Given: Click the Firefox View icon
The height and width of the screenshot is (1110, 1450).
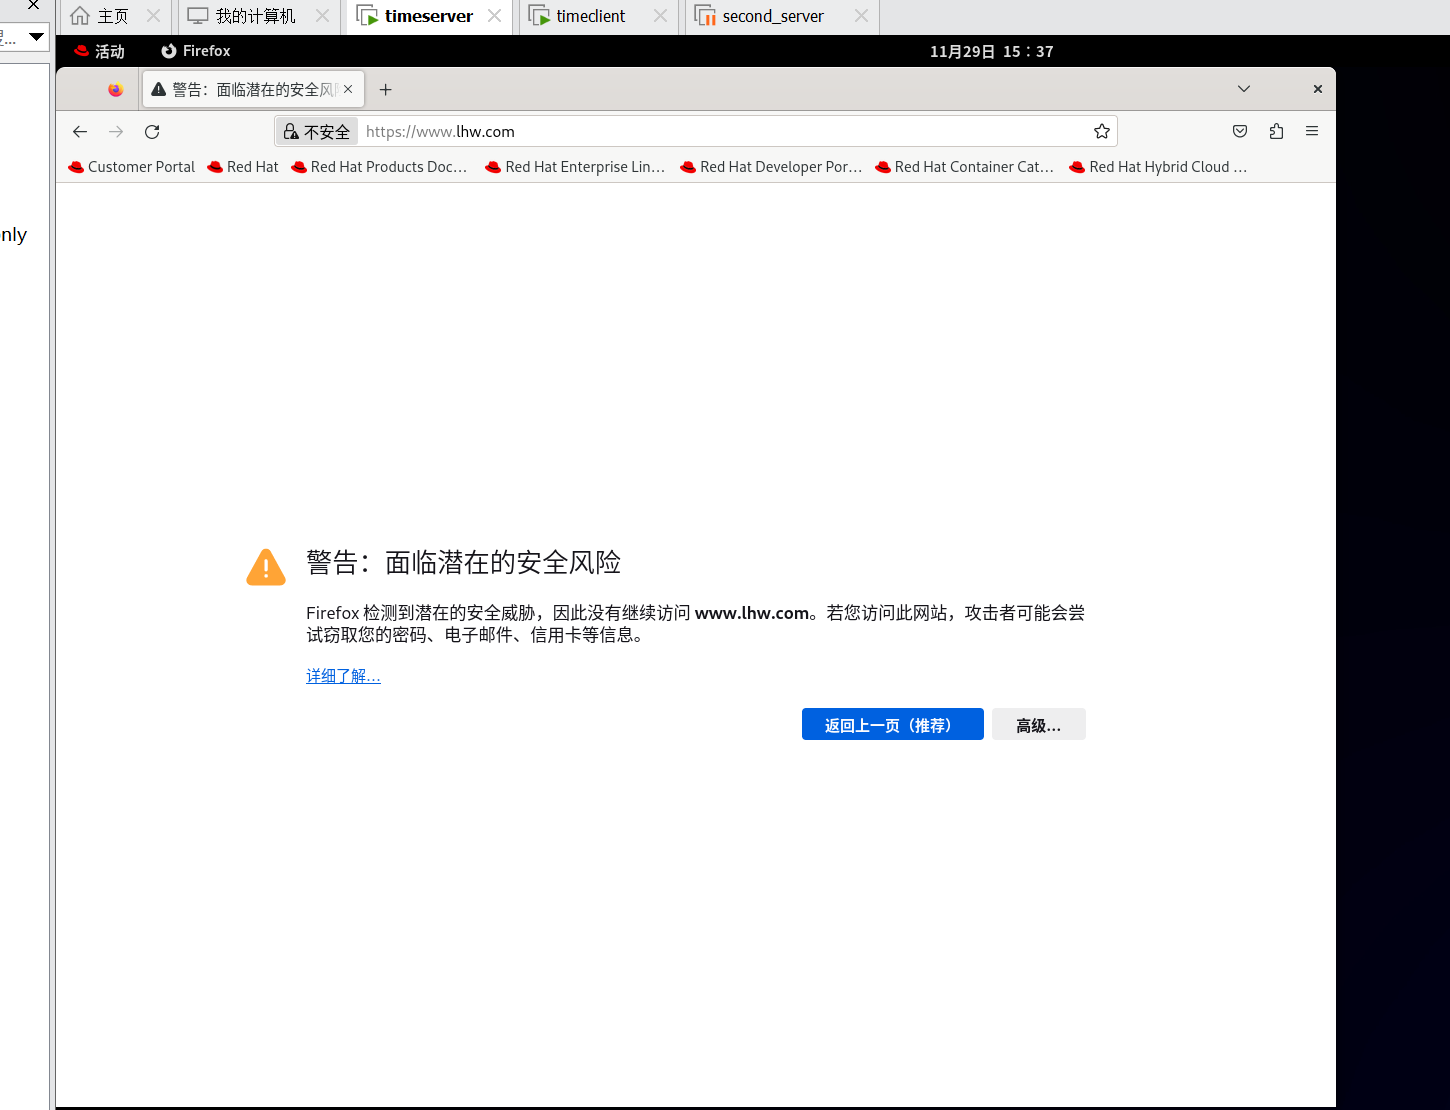Looking at the screenshot, I should 115,89.
